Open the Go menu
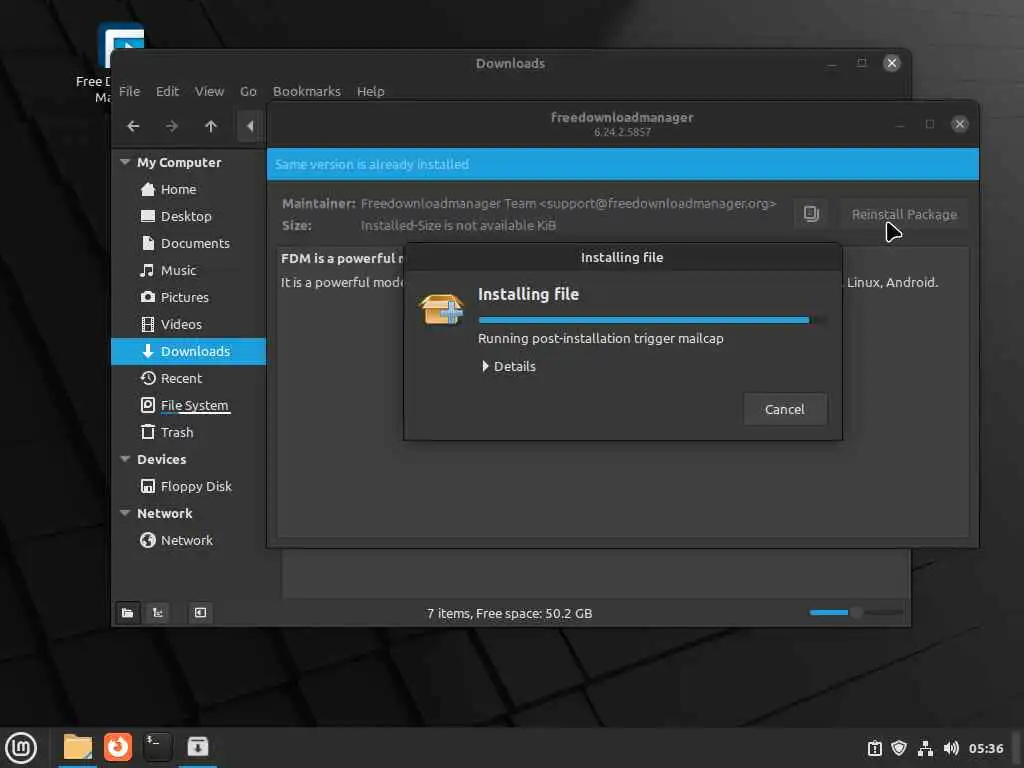This screenshot has width=1024, height=768. click(248, 91)
